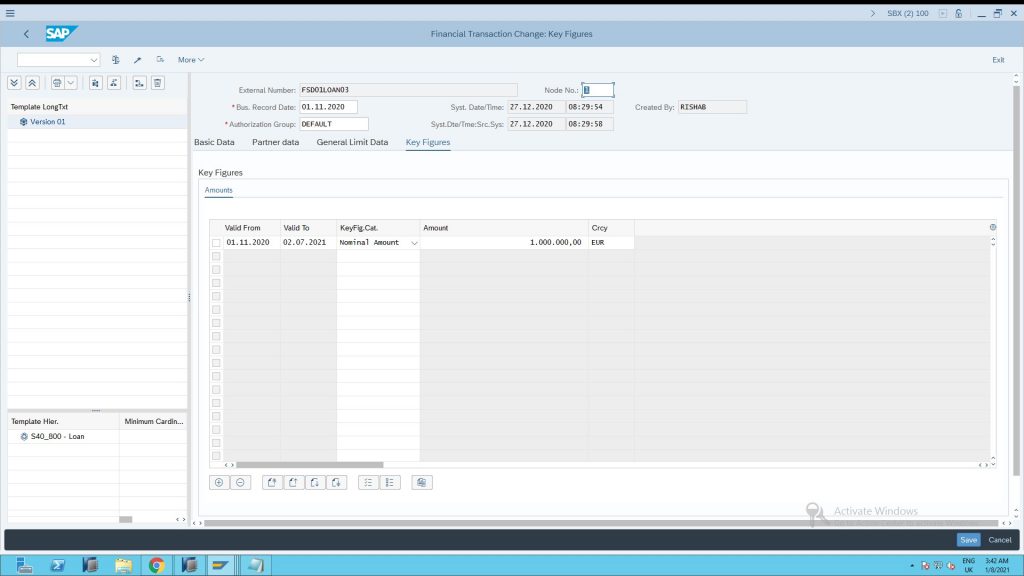Screen dimensions: 1024x576
Task: Open PowerShell from the taskbar
Action: (x=57, y=565)
